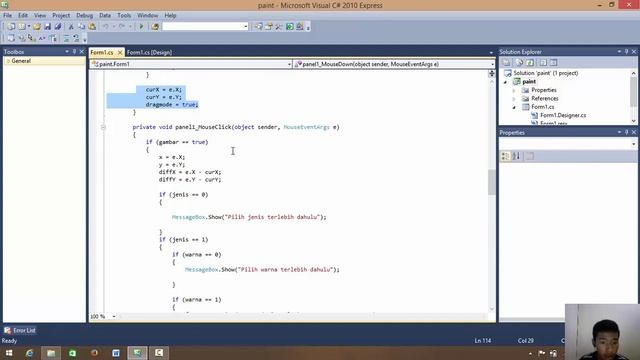Switch to the Form1.cs [Design] tab
Viewport: 640px width, 360px height.
point(149,52)
